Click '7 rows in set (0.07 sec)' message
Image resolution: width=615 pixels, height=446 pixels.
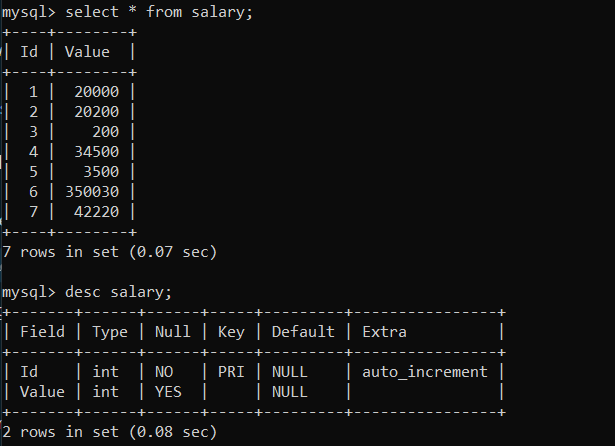[109, 252]
